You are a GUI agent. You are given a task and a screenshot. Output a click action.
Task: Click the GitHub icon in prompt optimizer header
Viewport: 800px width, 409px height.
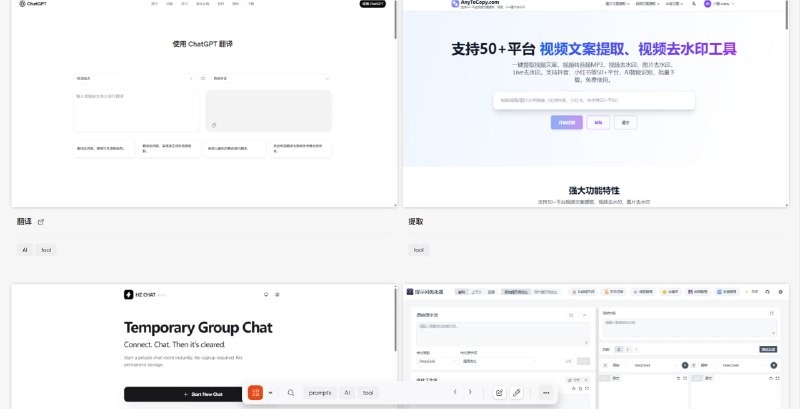[x=767, y=292]
